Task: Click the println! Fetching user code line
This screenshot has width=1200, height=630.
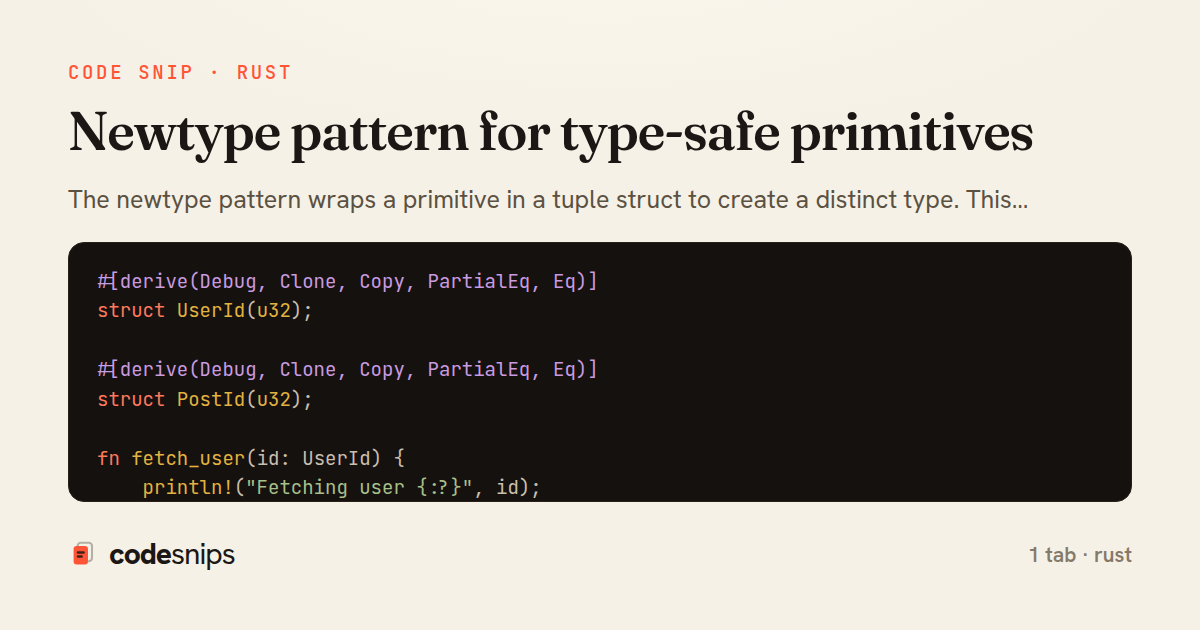Action: point(341,488)
